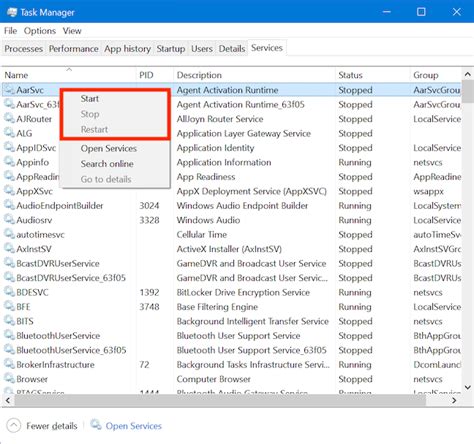Click the gear icon next to Audiosrv

click(9, 219)
